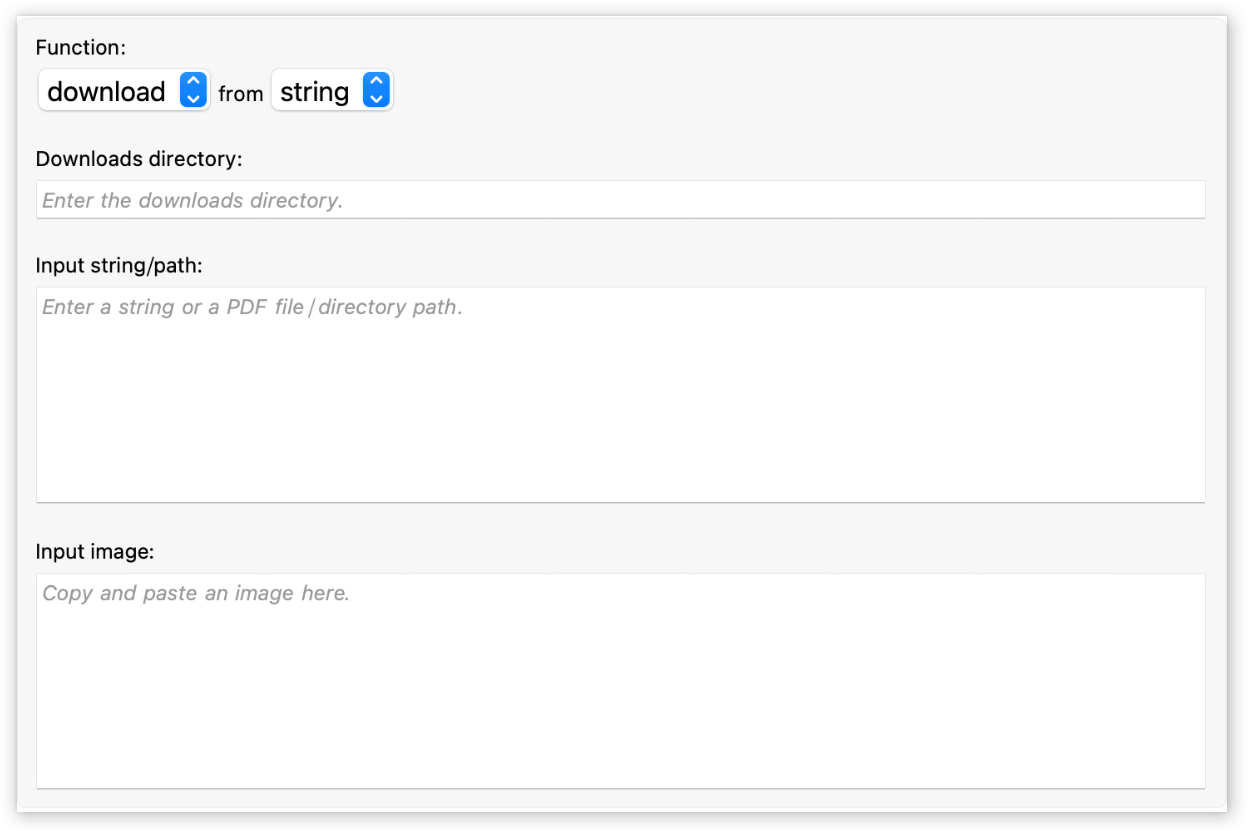Image resolution: width=1248 pixels, height=834 pixels.
Task: Click the Input image: label
Action: pyautogui.click(x=95, y=551)
